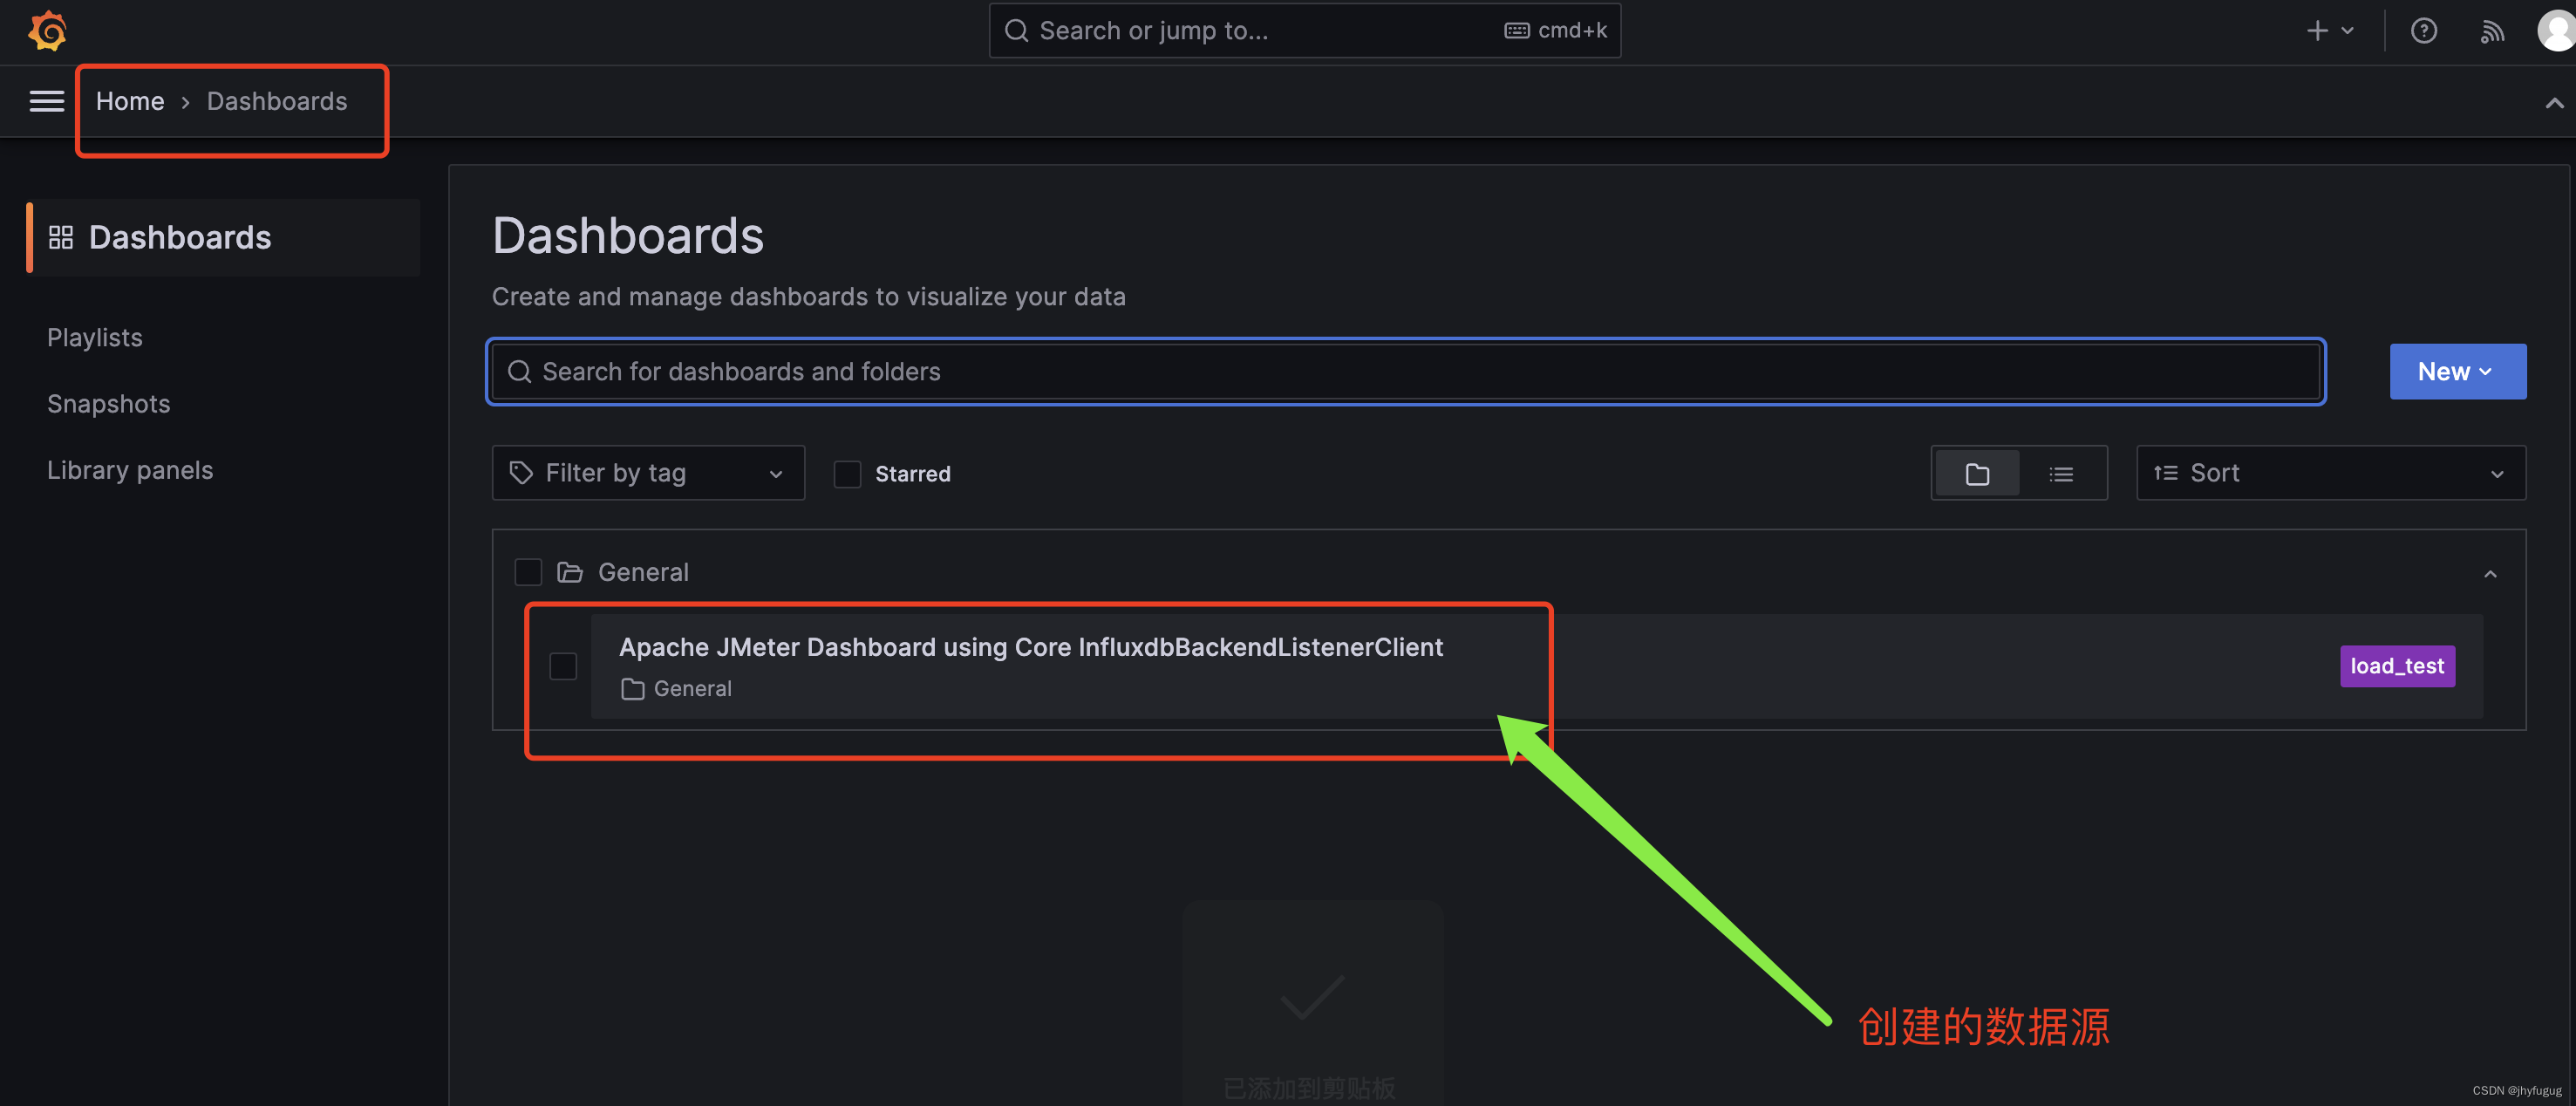Navigate to Home breadcrumb

pos(130,101)
